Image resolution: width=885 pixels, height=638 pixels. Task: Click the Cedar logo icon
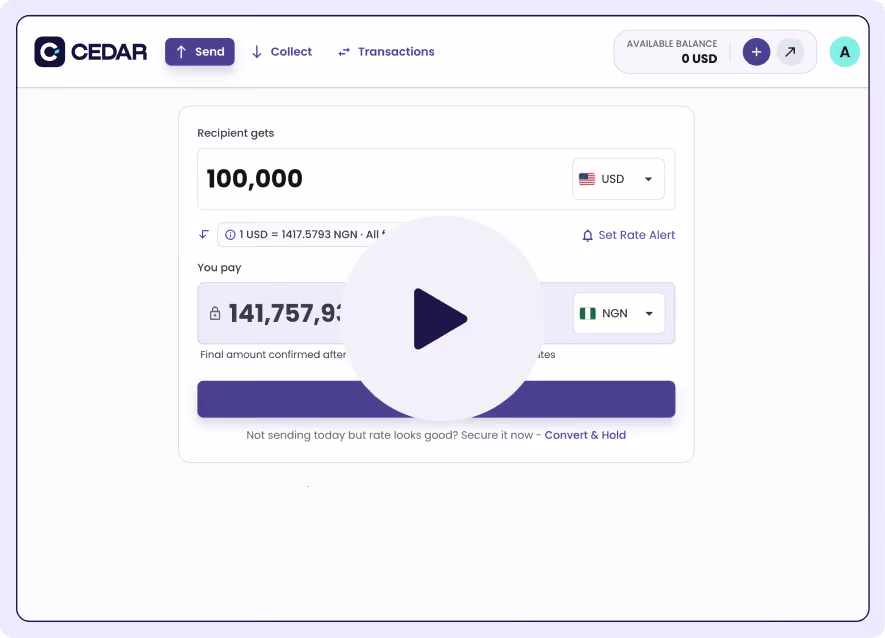click(50, 52)
